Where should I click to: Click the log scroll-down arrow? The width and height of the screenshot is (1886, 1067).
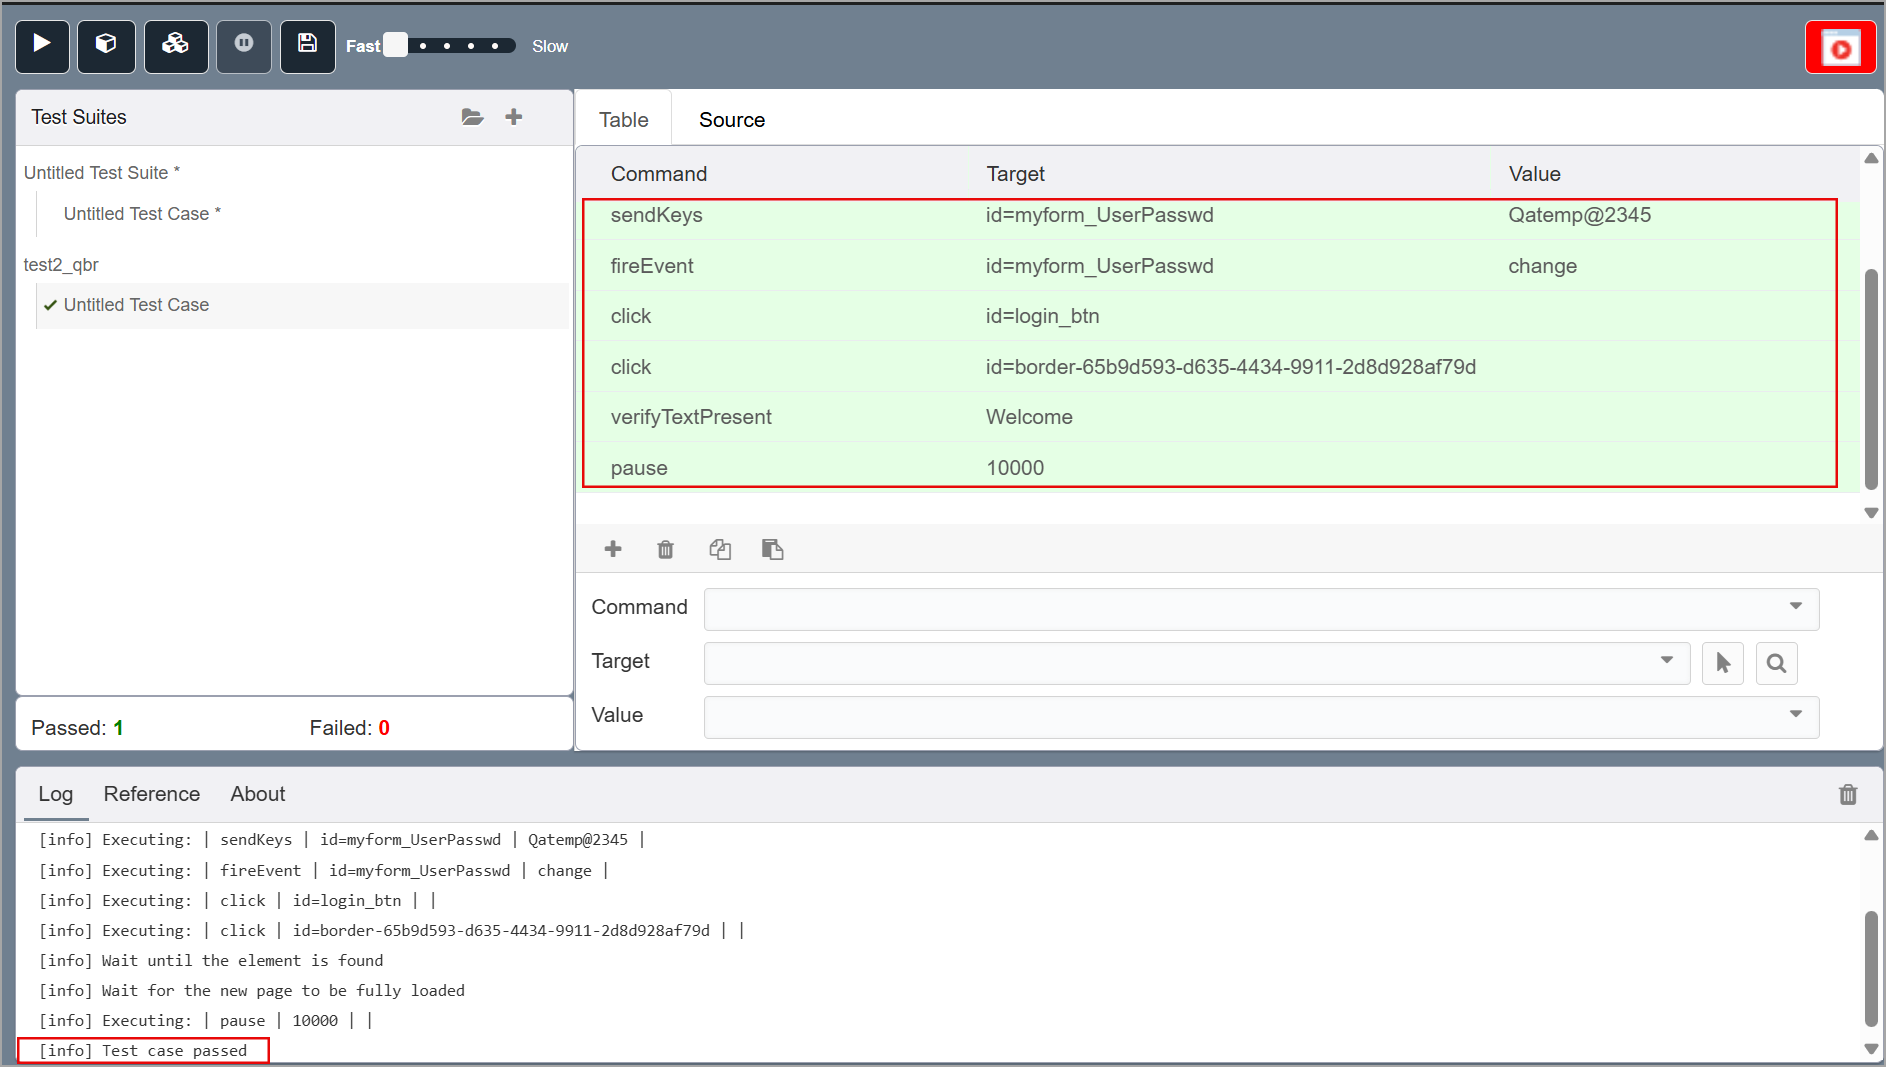[x=1872, y=1049]
